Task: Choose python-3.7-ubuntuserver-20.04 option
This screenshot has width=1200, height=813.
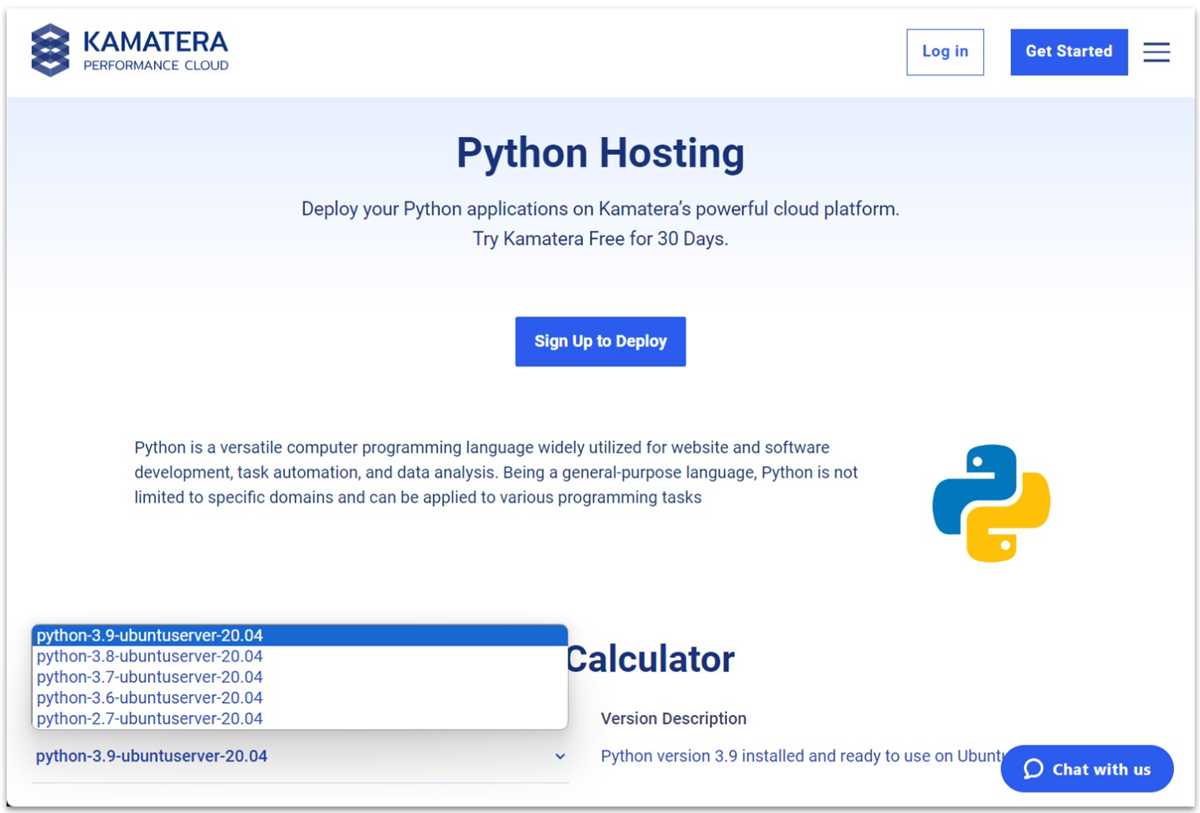Action: [300, 677]
